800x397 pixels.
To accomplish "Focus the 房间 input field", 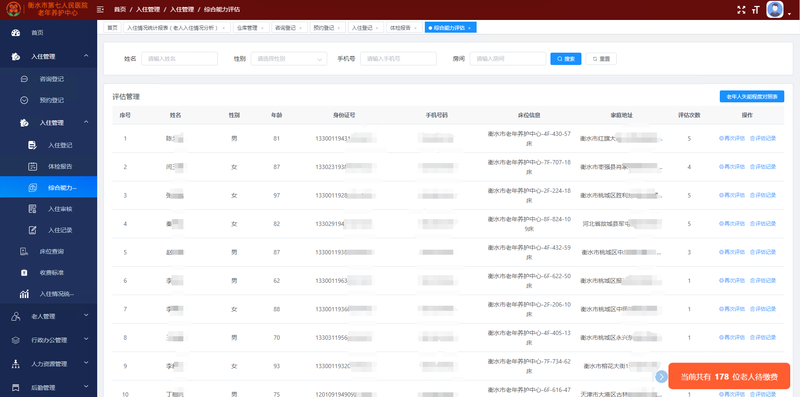I will 508,59.
